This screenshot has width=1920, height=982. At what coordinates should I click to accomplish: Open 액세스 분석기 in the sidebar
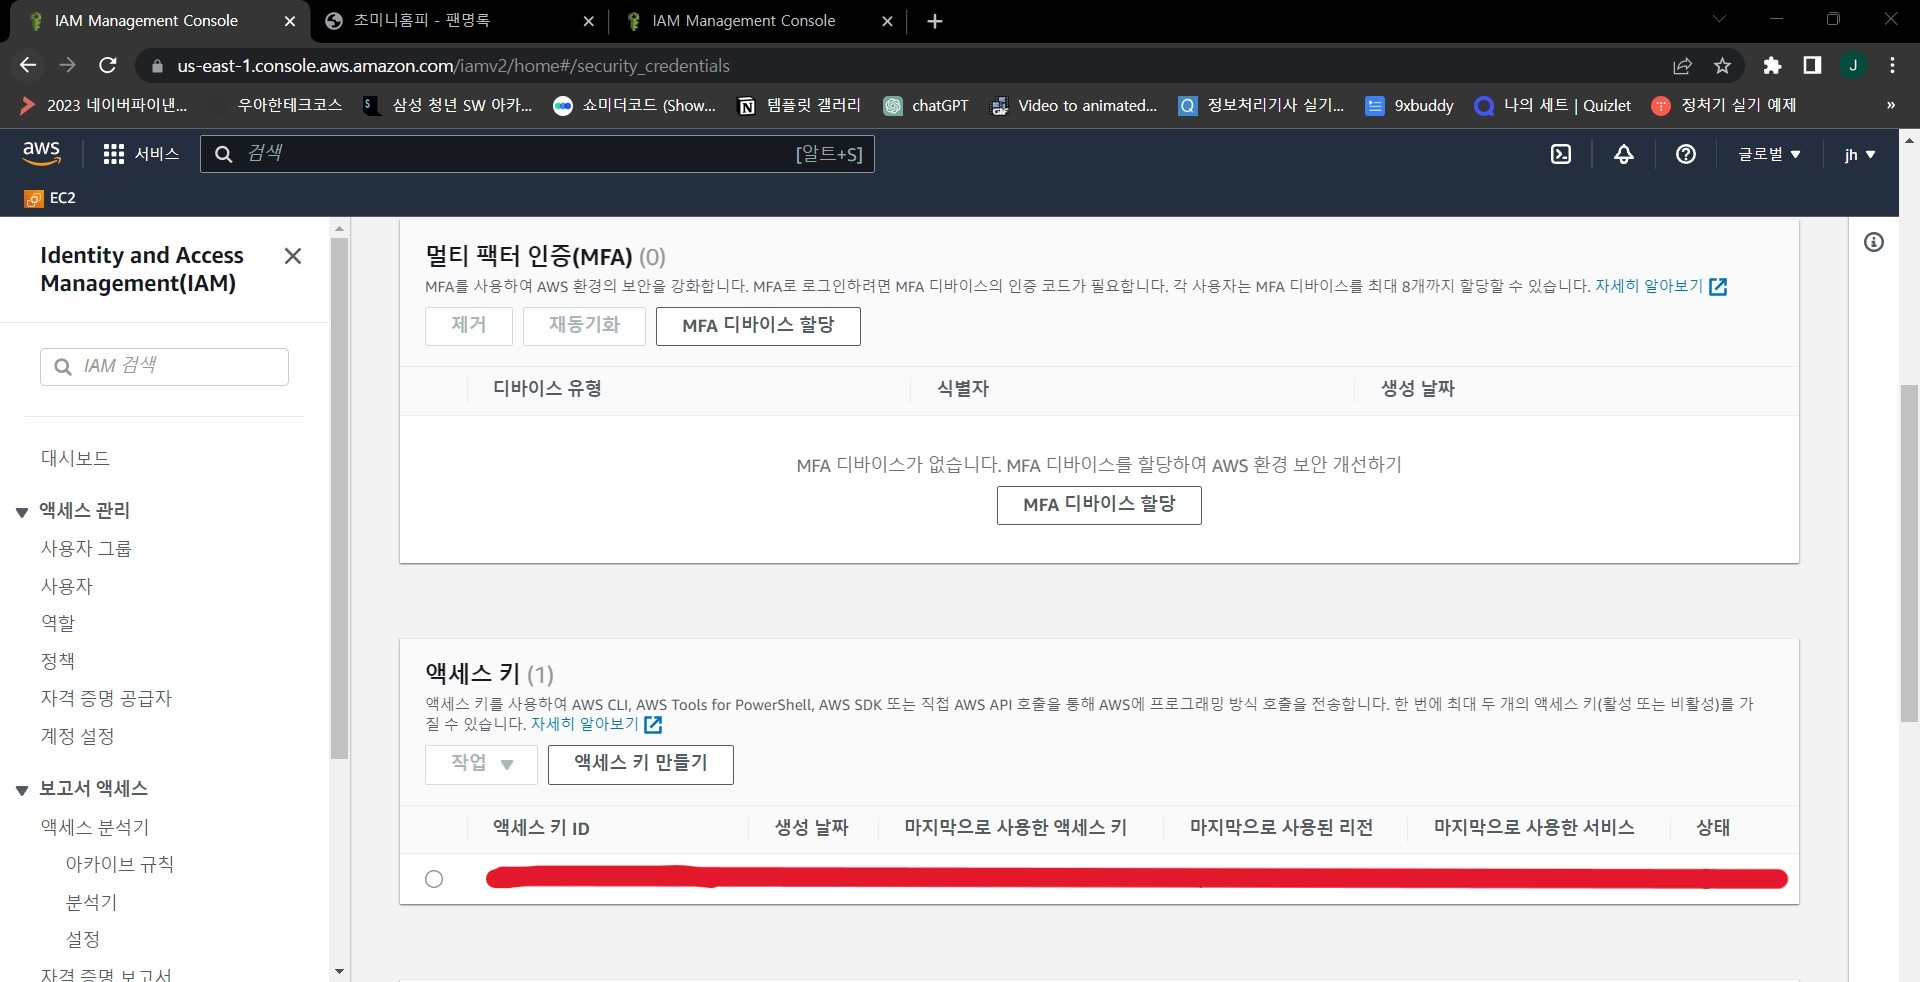(x=95, y=827)
